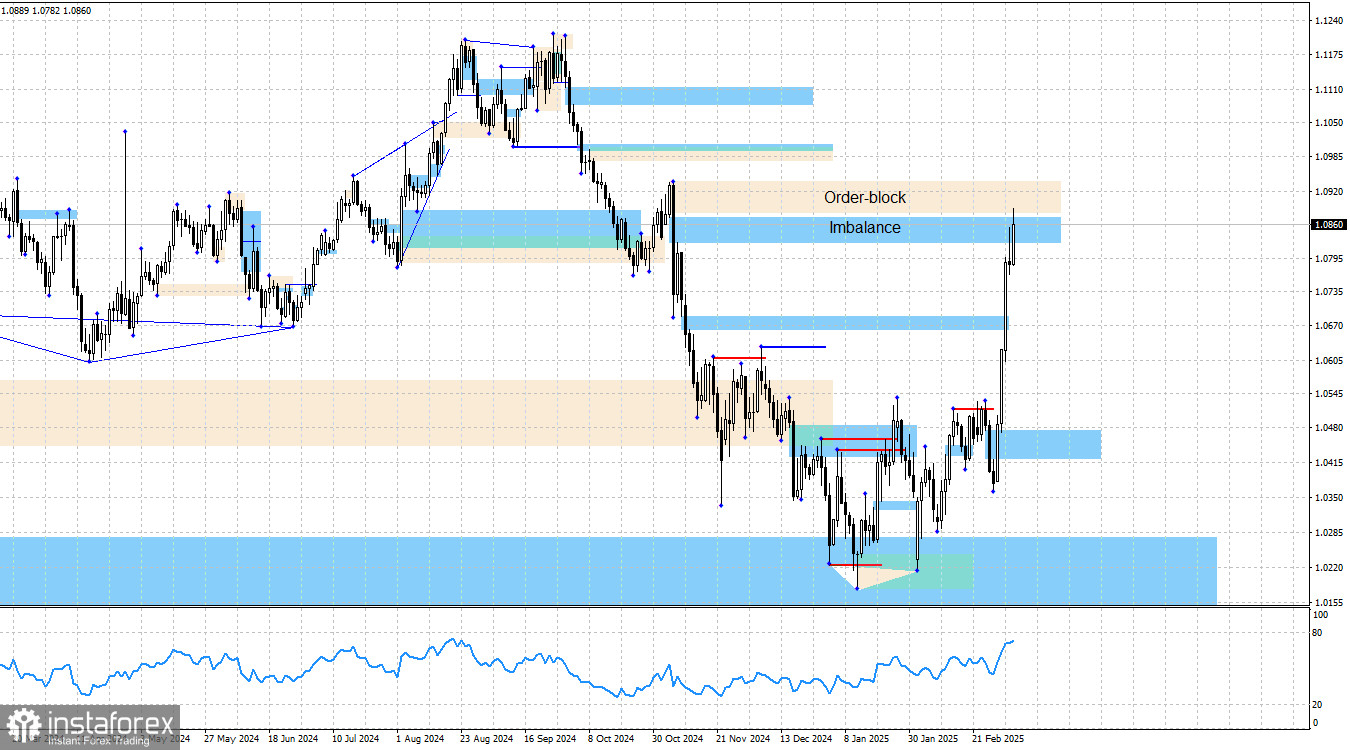
Task: Click price level 1.0480 on axis
Action: click(x=1327, y=428)
